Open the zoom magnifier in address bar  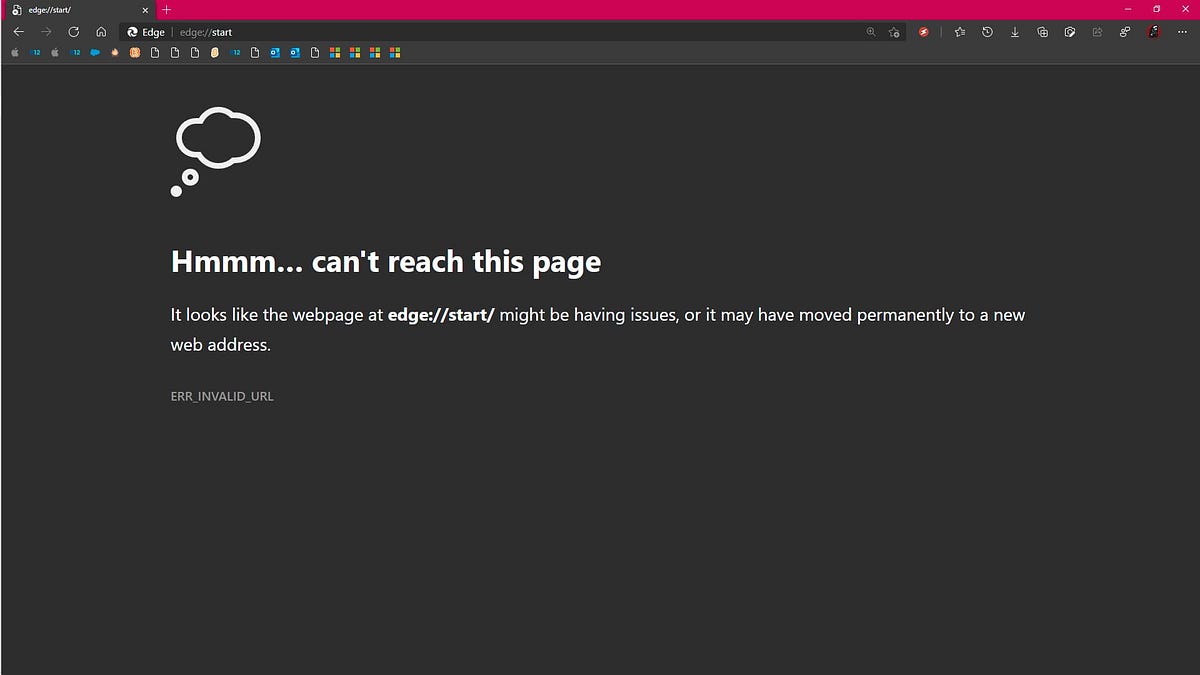pyautogui.click(x=870, y=32)
